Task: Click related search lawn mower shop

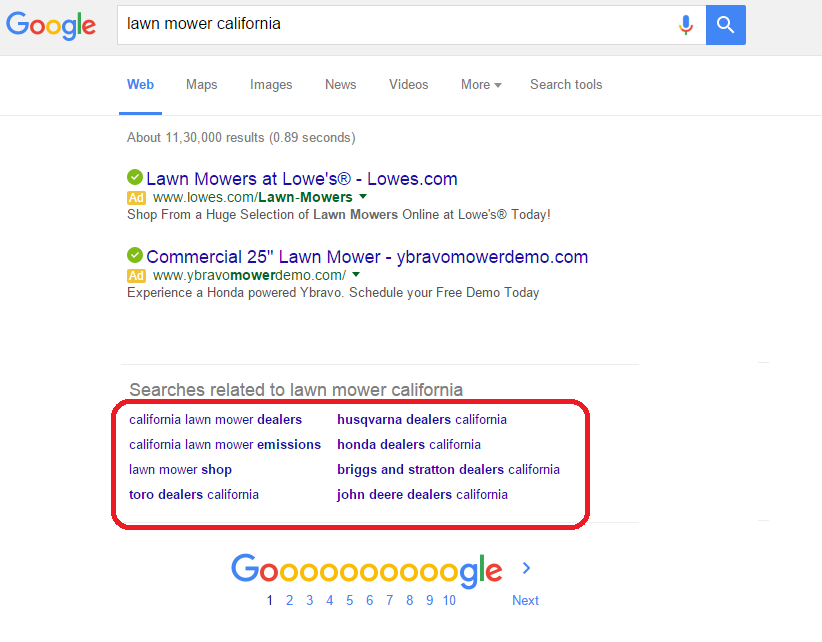Action: (x=180, y=470)
